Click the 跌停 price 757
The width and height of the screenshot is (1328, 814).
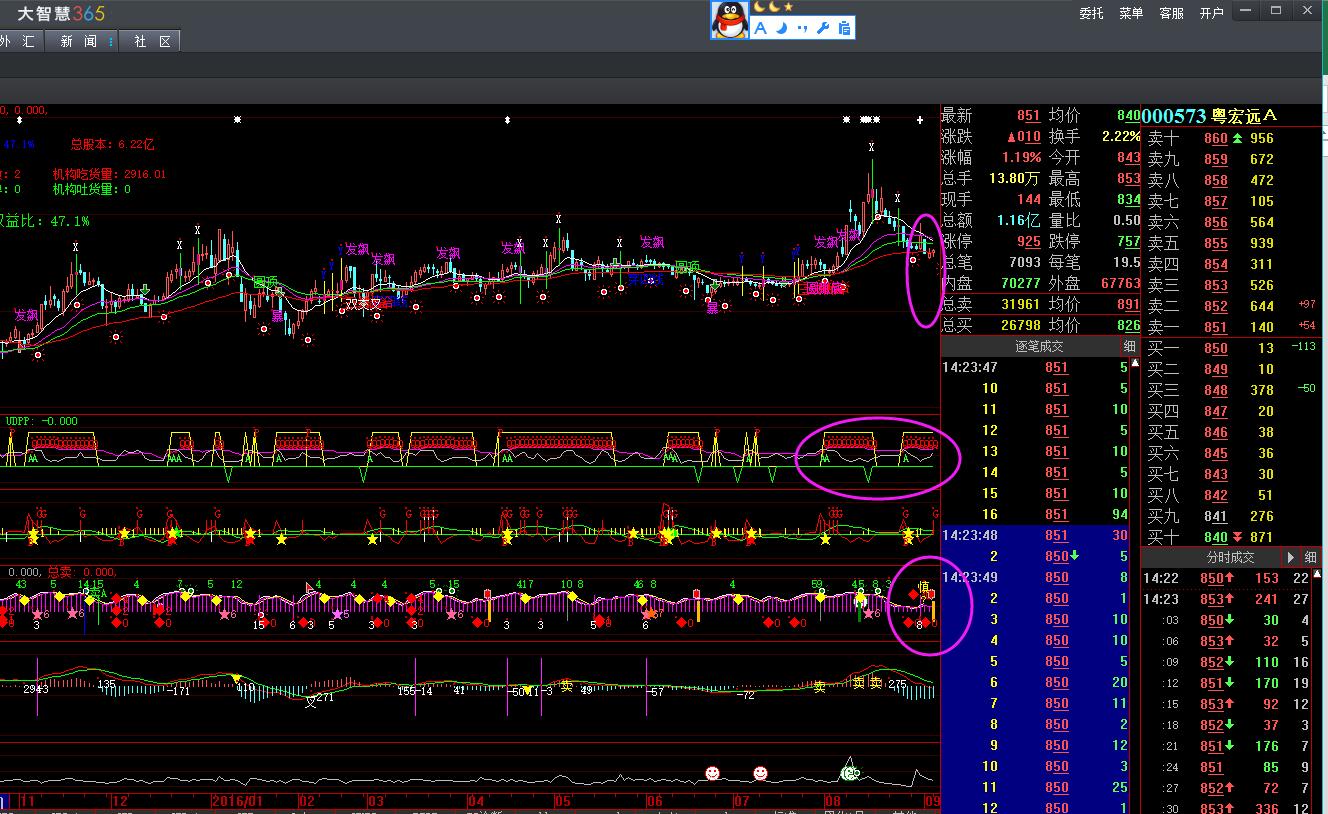(1128, 242)
